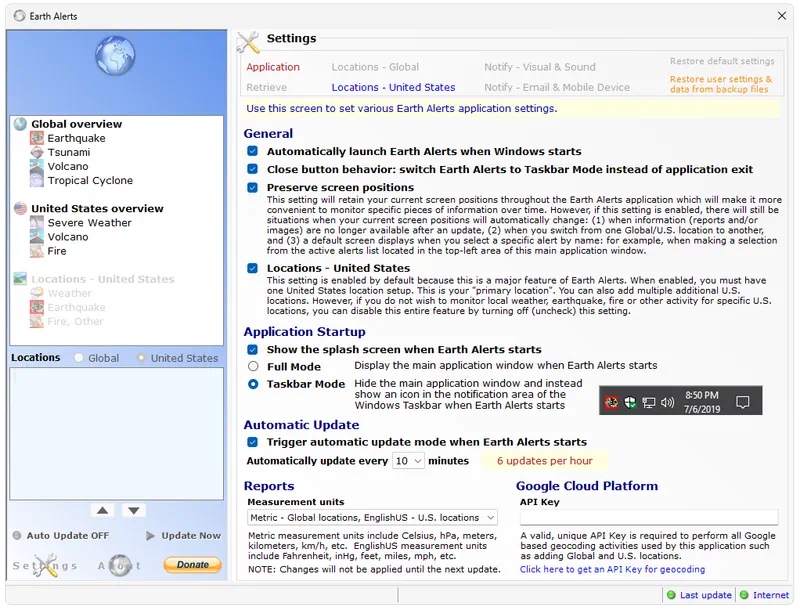Open the Locations - United States settings tab
This screenshot has height=610, width=800.
tap(393, 87)
